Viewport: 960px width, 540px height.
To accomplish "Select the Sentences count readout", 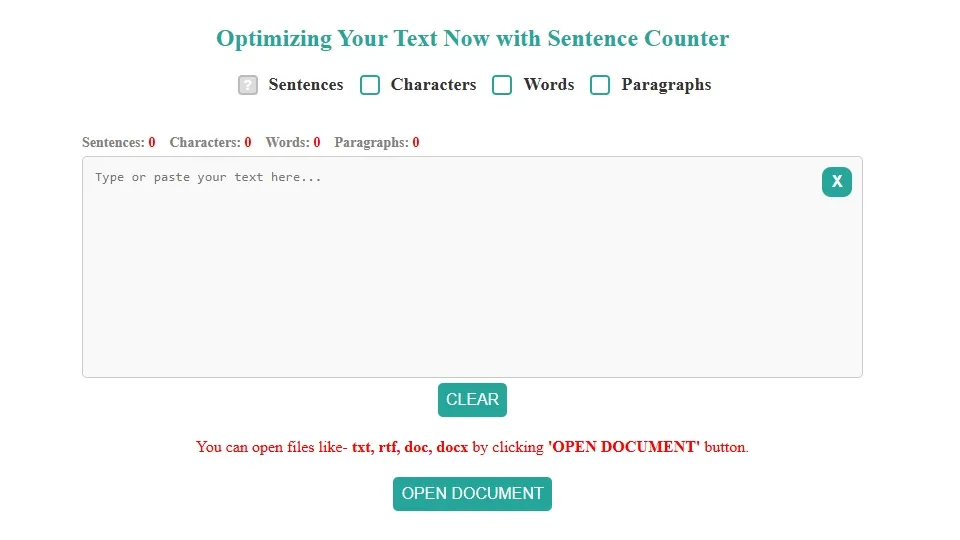I will (x=119, y=143).
